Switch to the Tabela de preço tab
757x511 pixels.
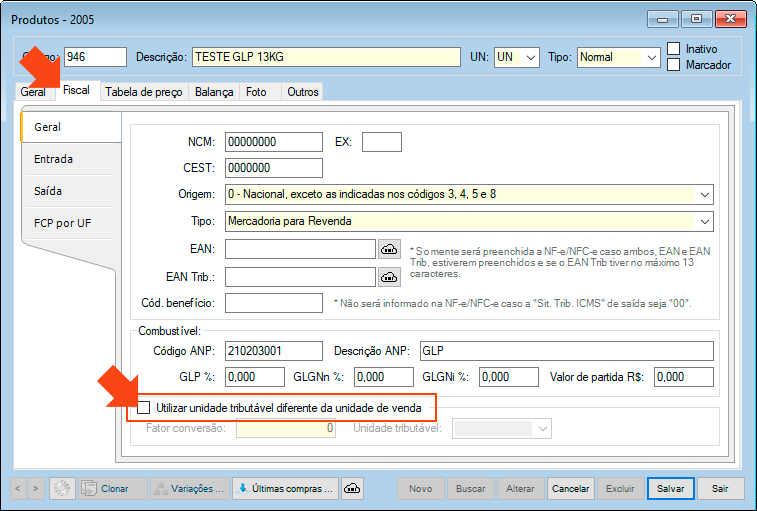click(143, 92)
